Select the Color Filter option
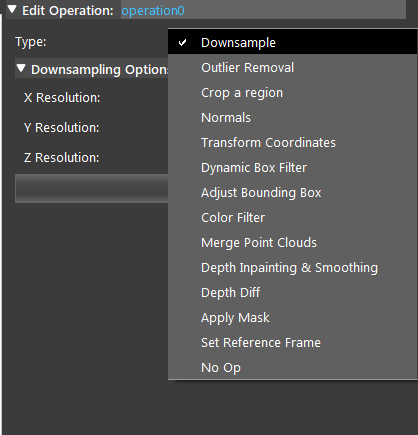 click(292, 218)
